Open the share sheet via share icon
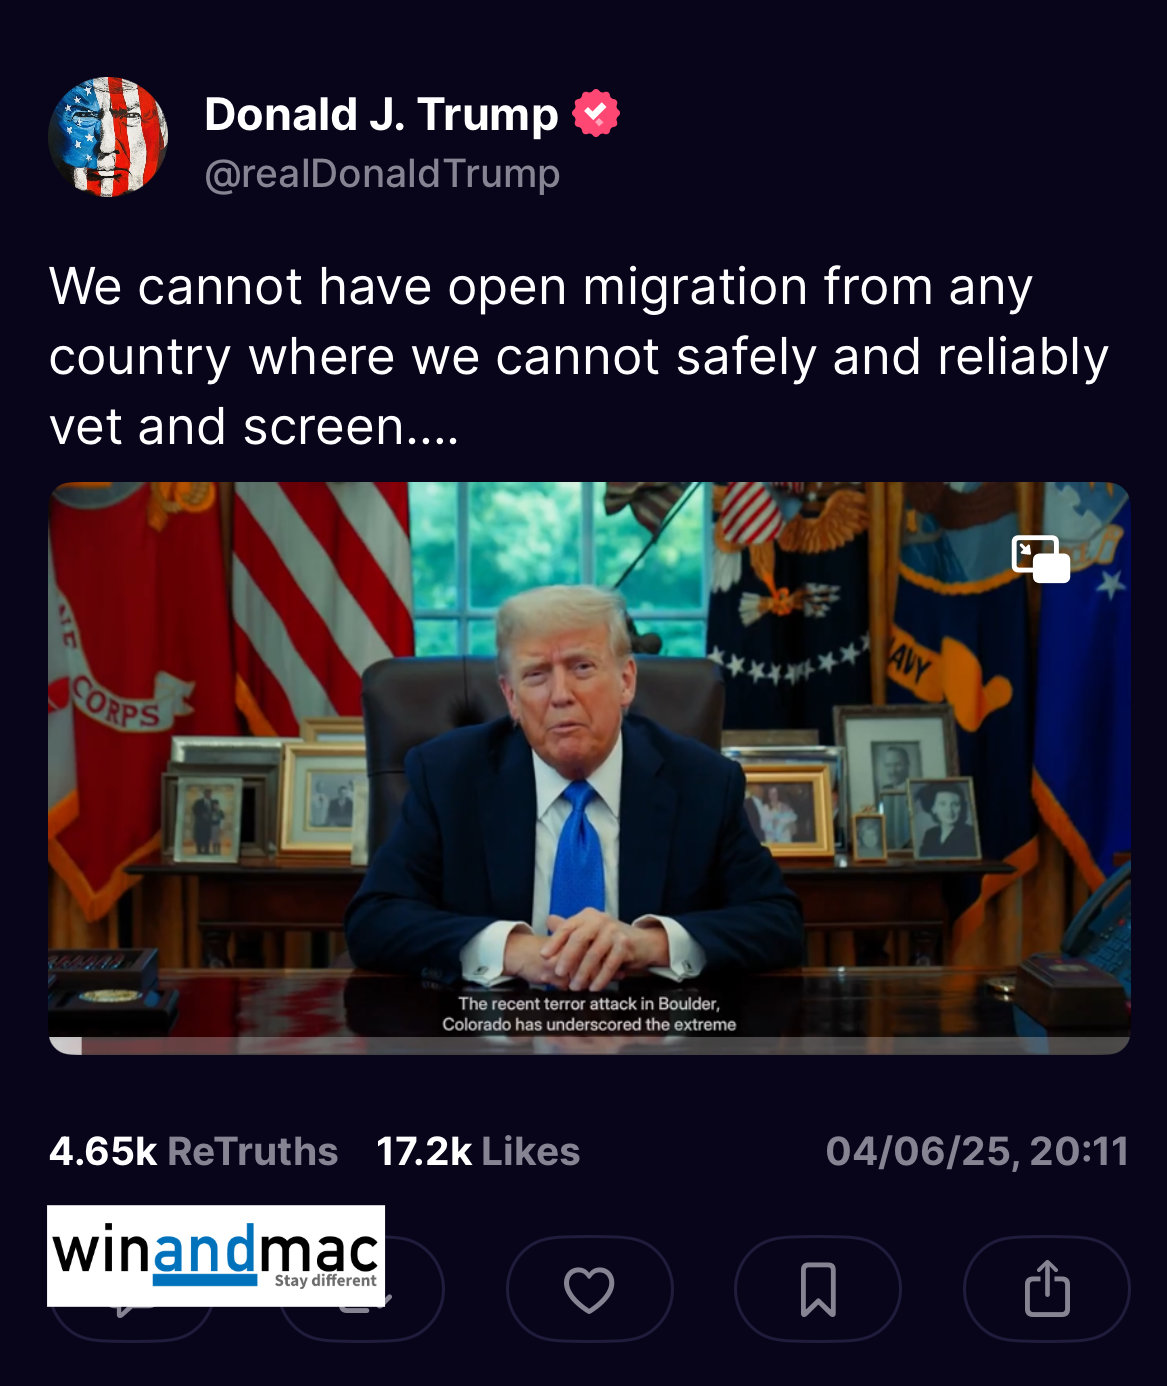The width and height of the screenshot is (1167, 1386). click(1047, 1289)
